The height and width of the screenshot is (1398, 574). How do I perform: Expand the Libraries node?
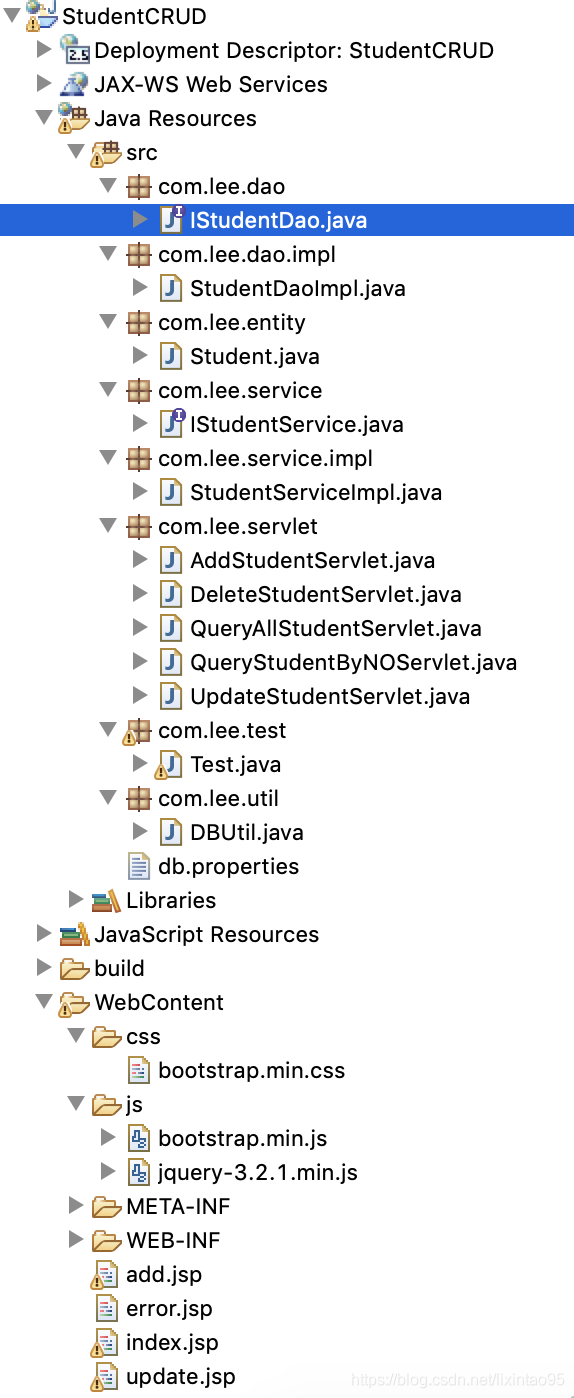[75, 900]
